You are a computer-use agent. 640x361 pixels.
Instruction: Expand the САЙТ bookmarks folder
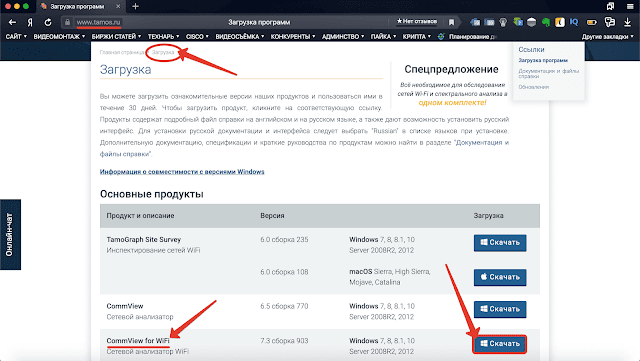[16, 36]
